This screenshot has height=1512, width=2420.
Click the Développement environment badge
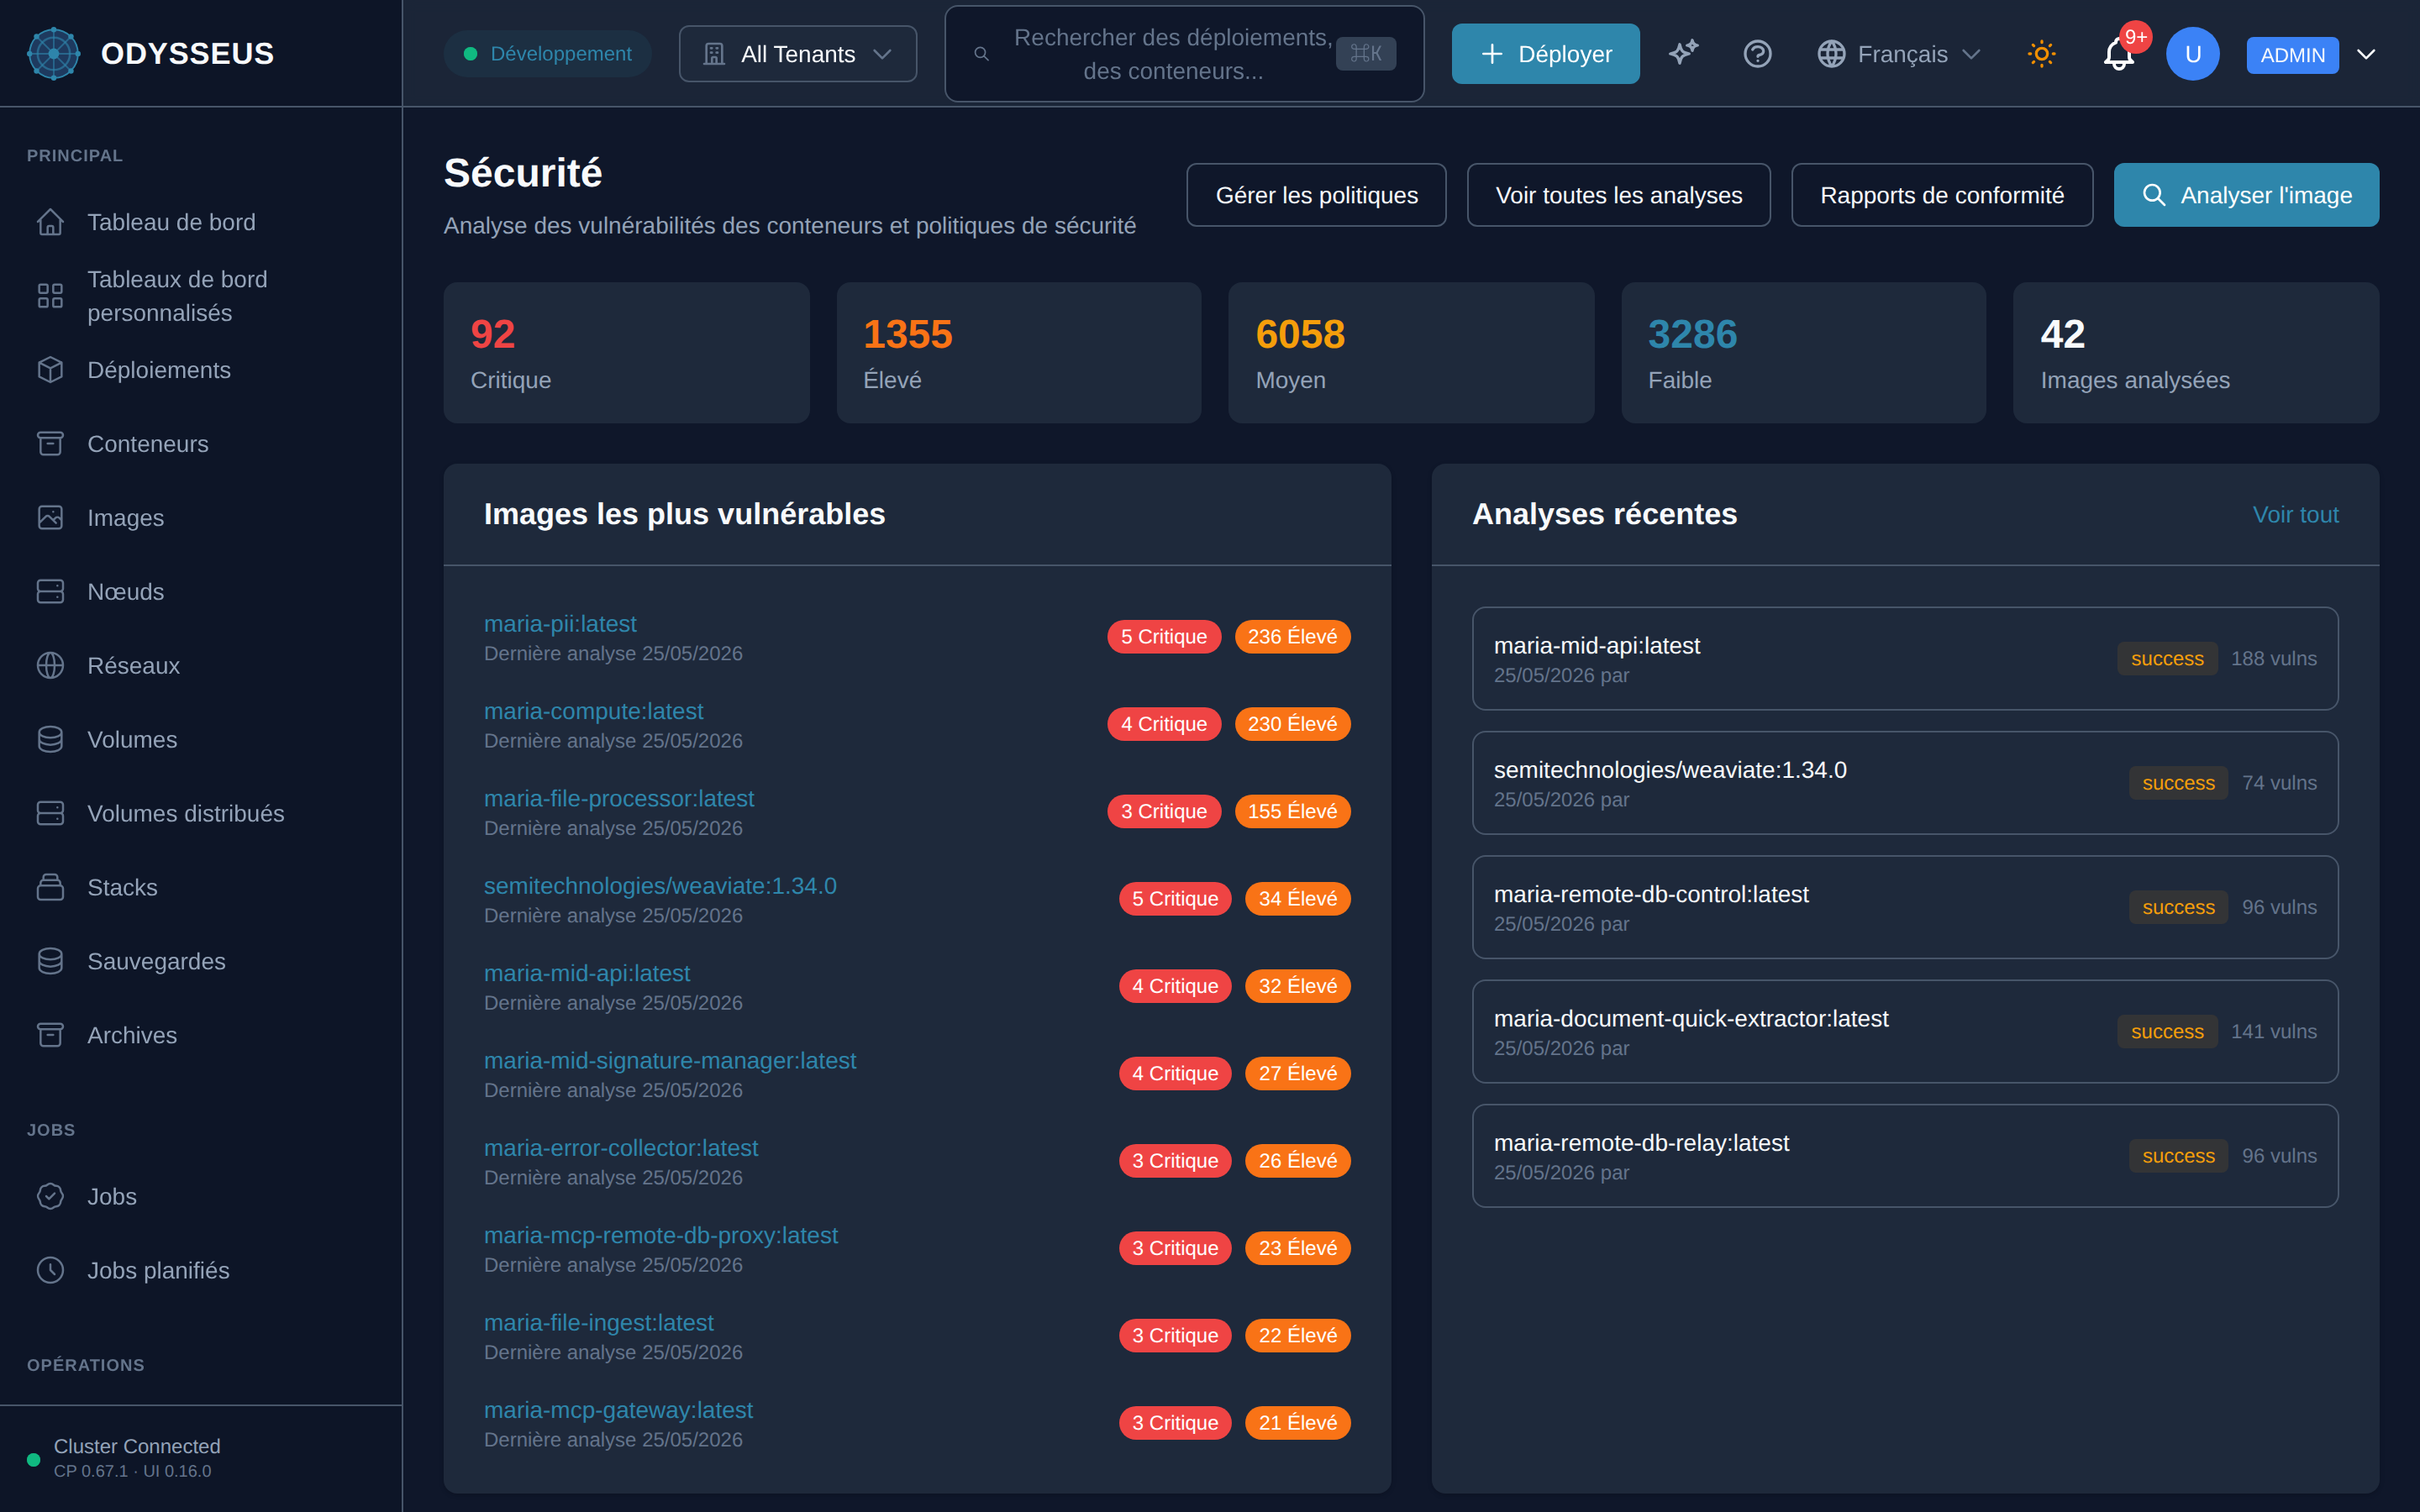[548, 54]
